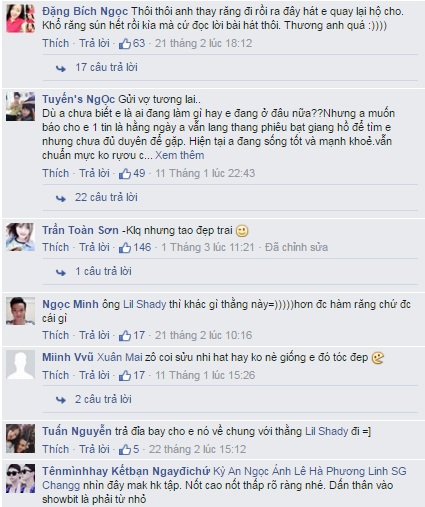425x507 pixels.
Task: Click the thumbs-up icon showing 63 likes
Action: coord(125,44)
